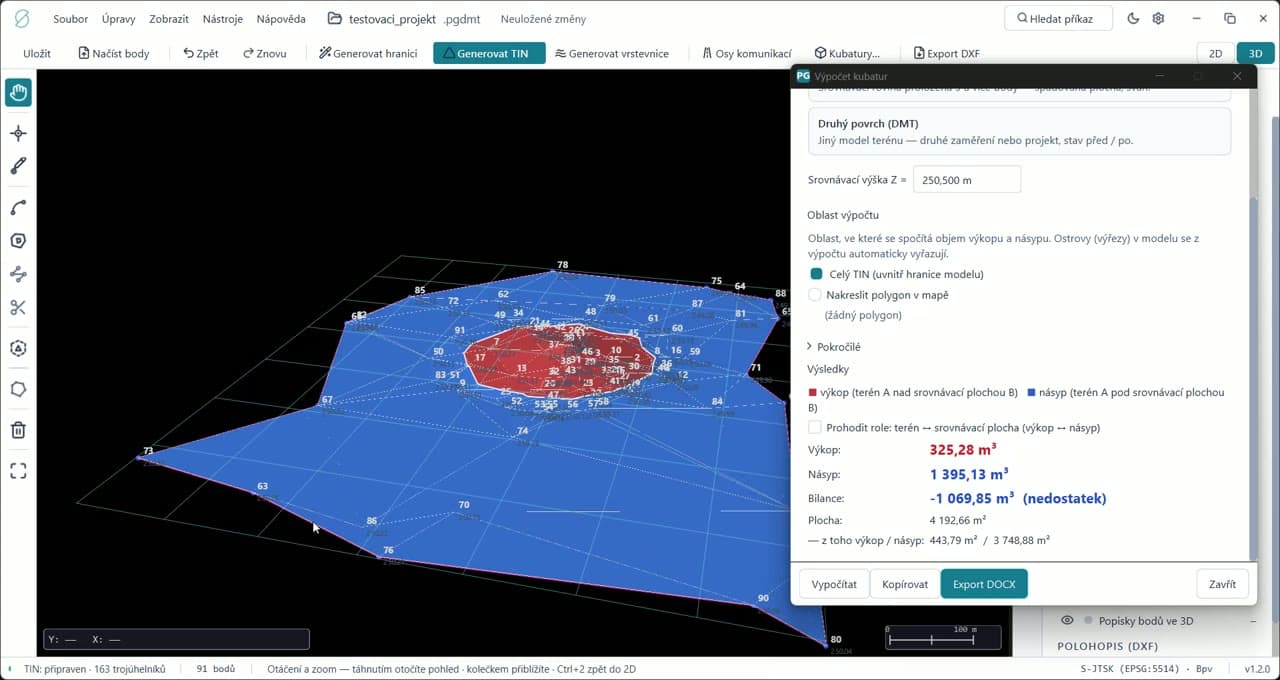Click the Zavřít button
This screenshot has width=1280, height=680.
tap(1222, 584)
